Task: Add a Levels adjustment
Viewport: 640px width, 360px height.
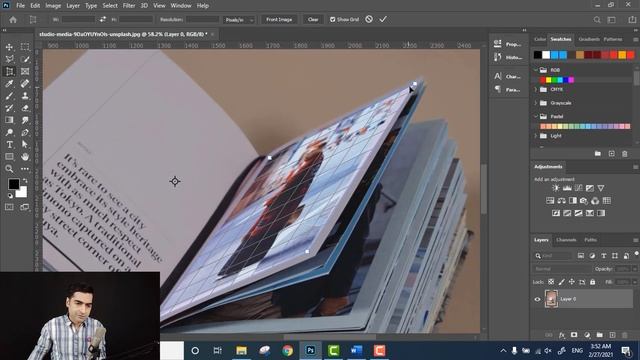Action: point(567,188)
